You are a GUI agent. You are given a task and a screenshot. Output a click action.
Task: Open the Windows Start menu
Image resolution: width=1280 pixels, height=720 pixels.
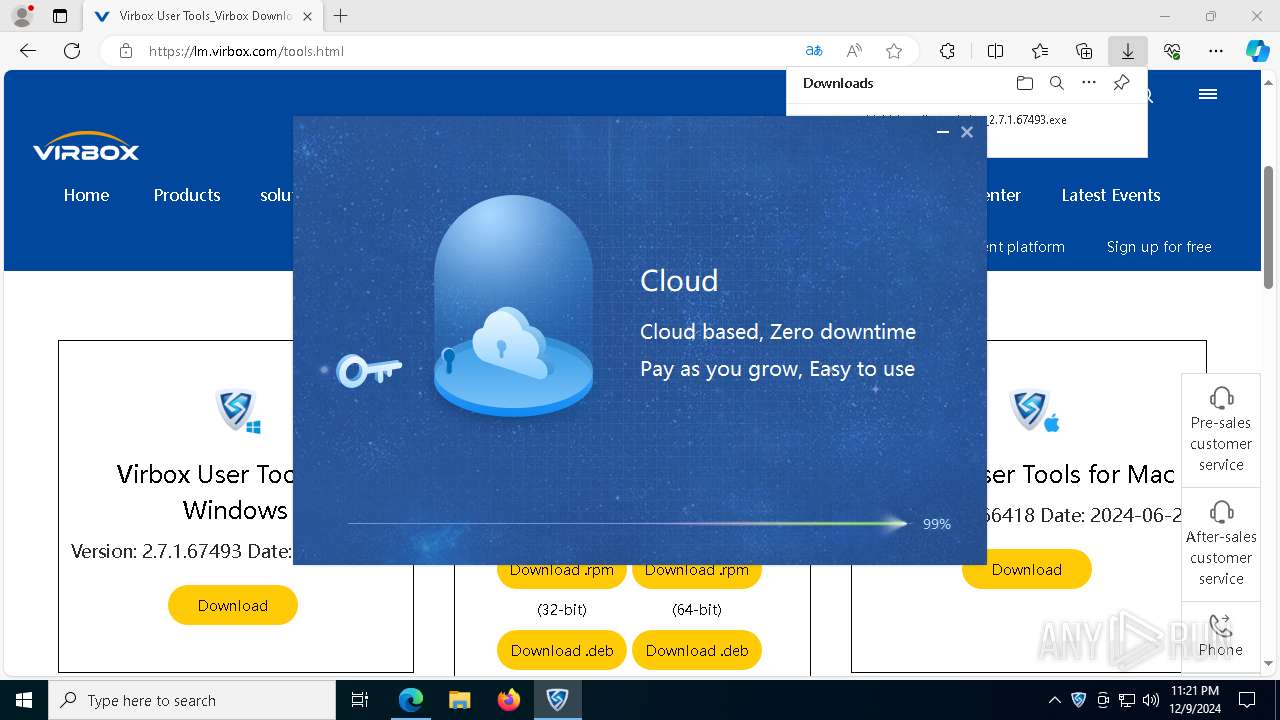click(24, 700)
